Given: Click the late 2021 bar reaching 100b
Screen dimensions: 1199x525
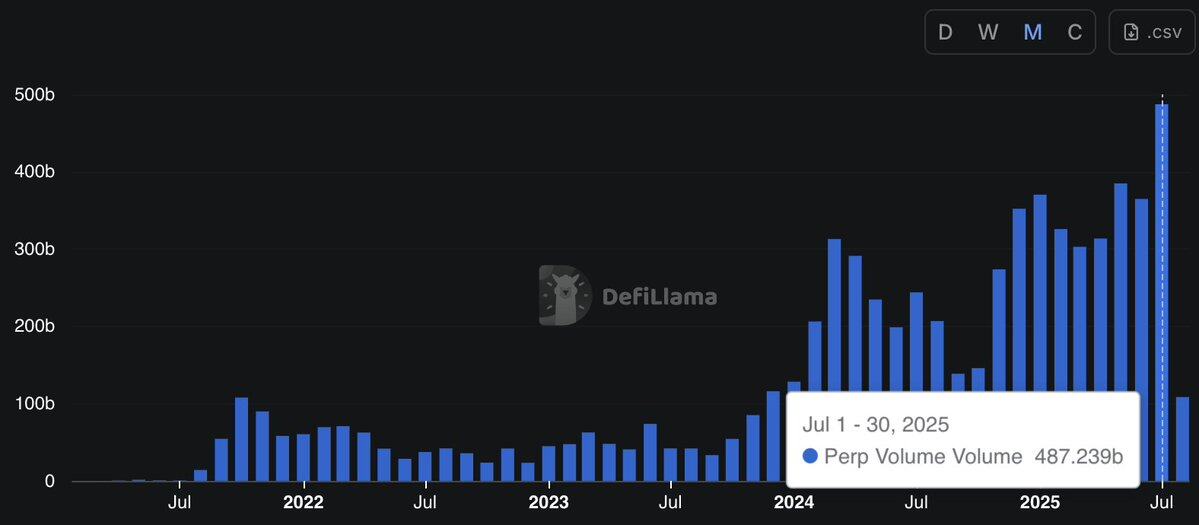Looking at the screenshot, I should point(242,439).
